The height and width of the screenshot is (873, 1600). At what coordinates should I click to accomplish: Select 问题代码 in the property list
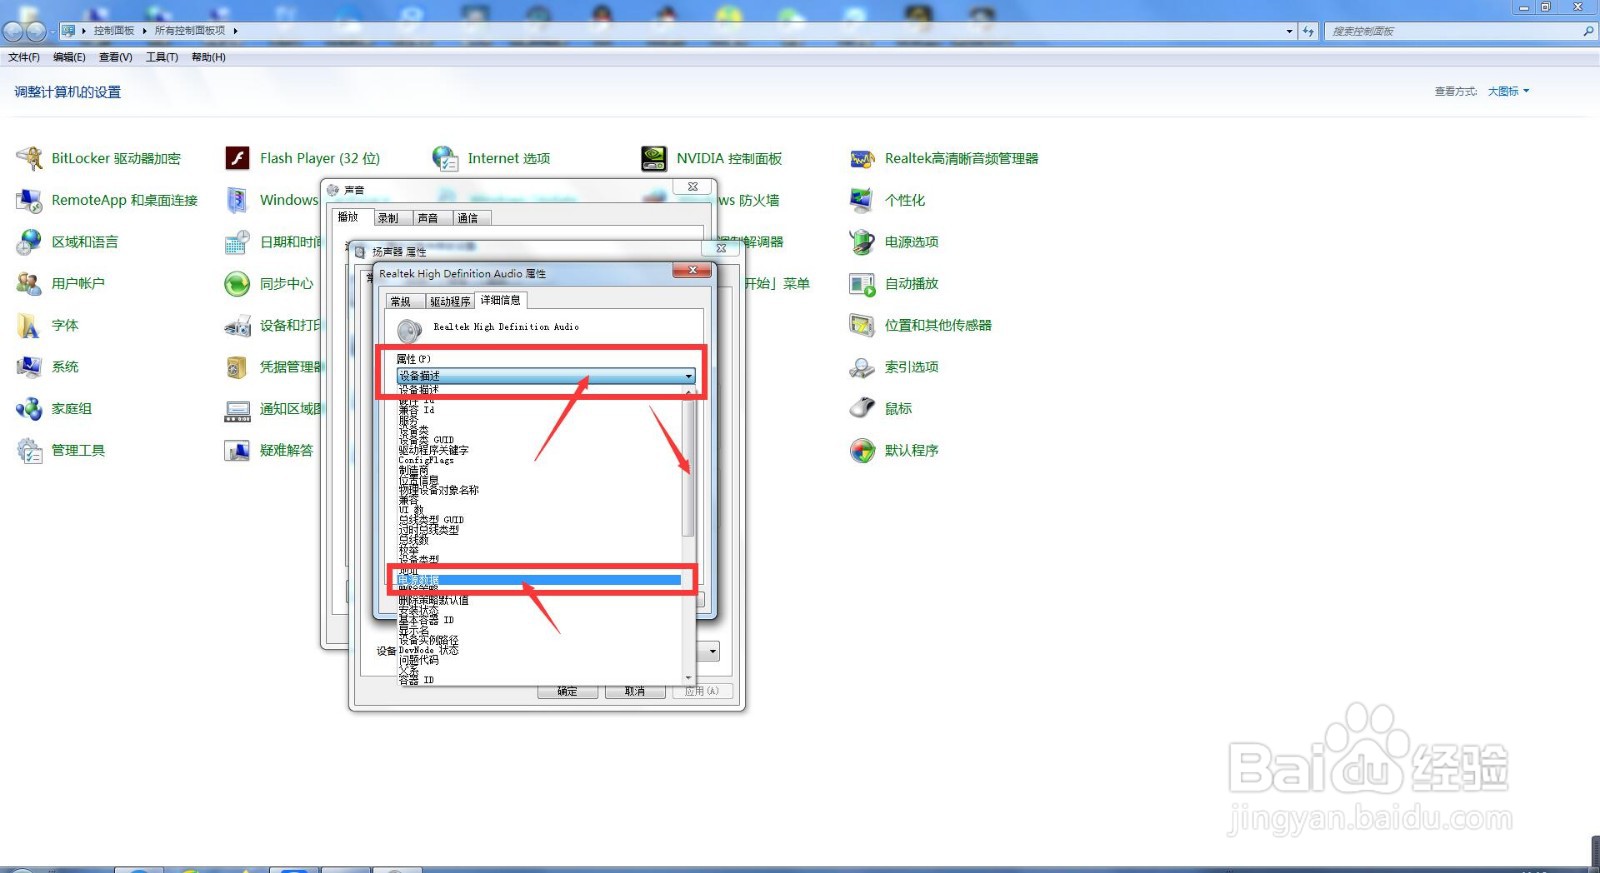tap(539, 660)
